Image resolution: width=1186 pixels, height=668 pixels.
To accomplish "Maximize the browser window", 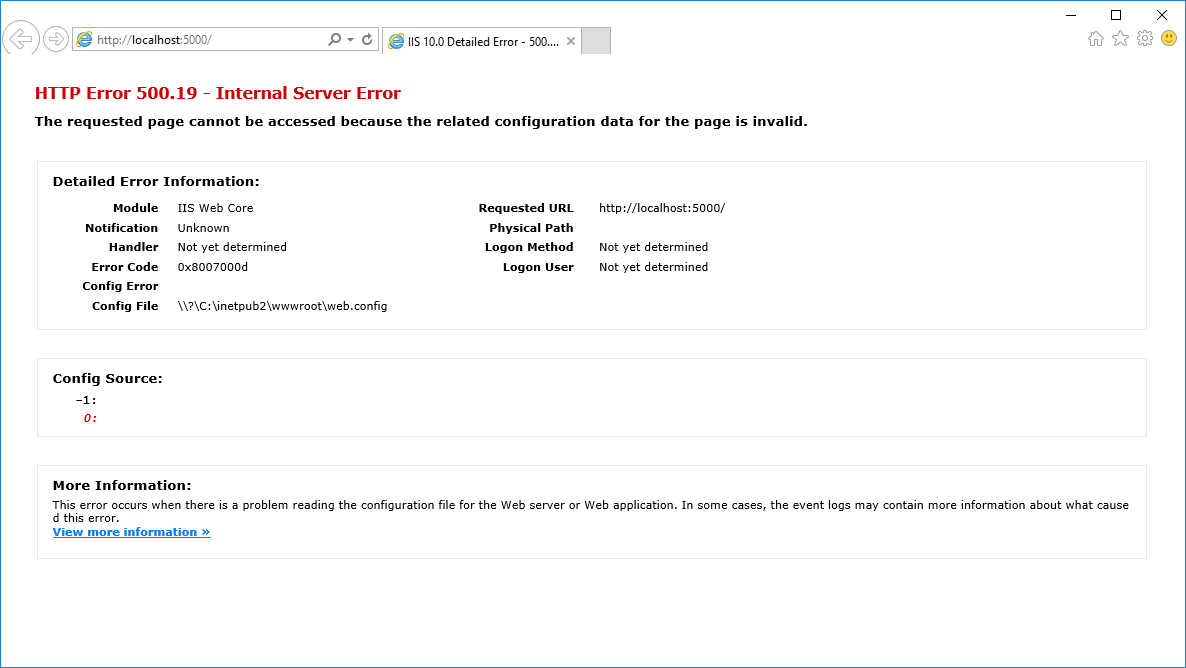I will [x=1116, y=15].
